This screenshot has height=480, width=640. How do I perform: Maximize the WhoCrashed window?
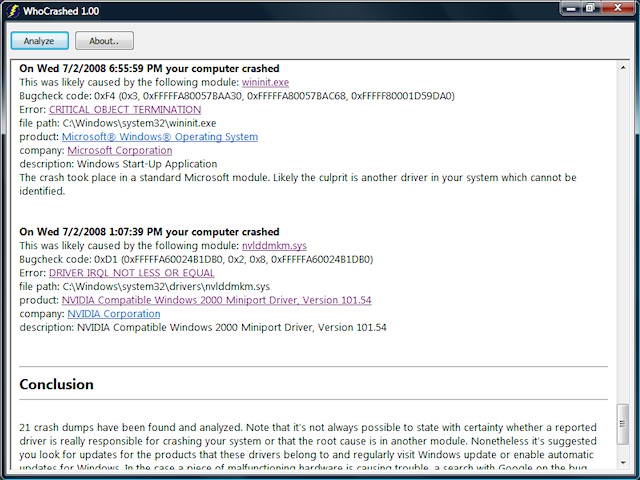(590, 8)
